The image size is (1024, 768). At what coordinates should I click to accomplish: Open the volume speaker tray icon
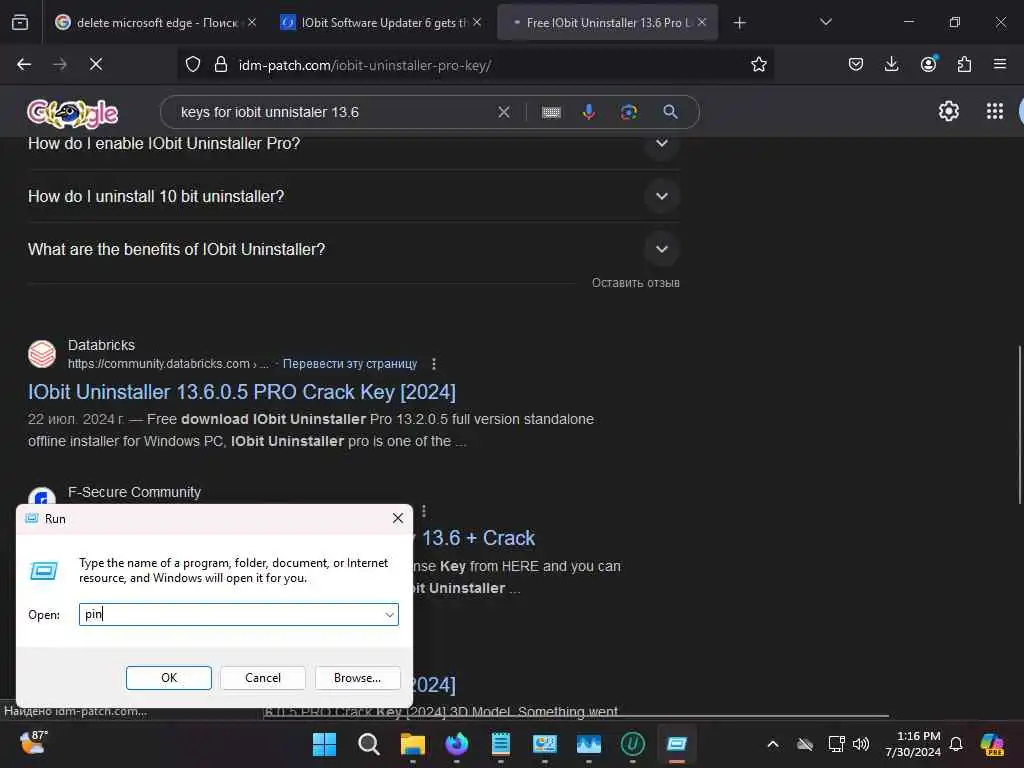coord(861,744)
